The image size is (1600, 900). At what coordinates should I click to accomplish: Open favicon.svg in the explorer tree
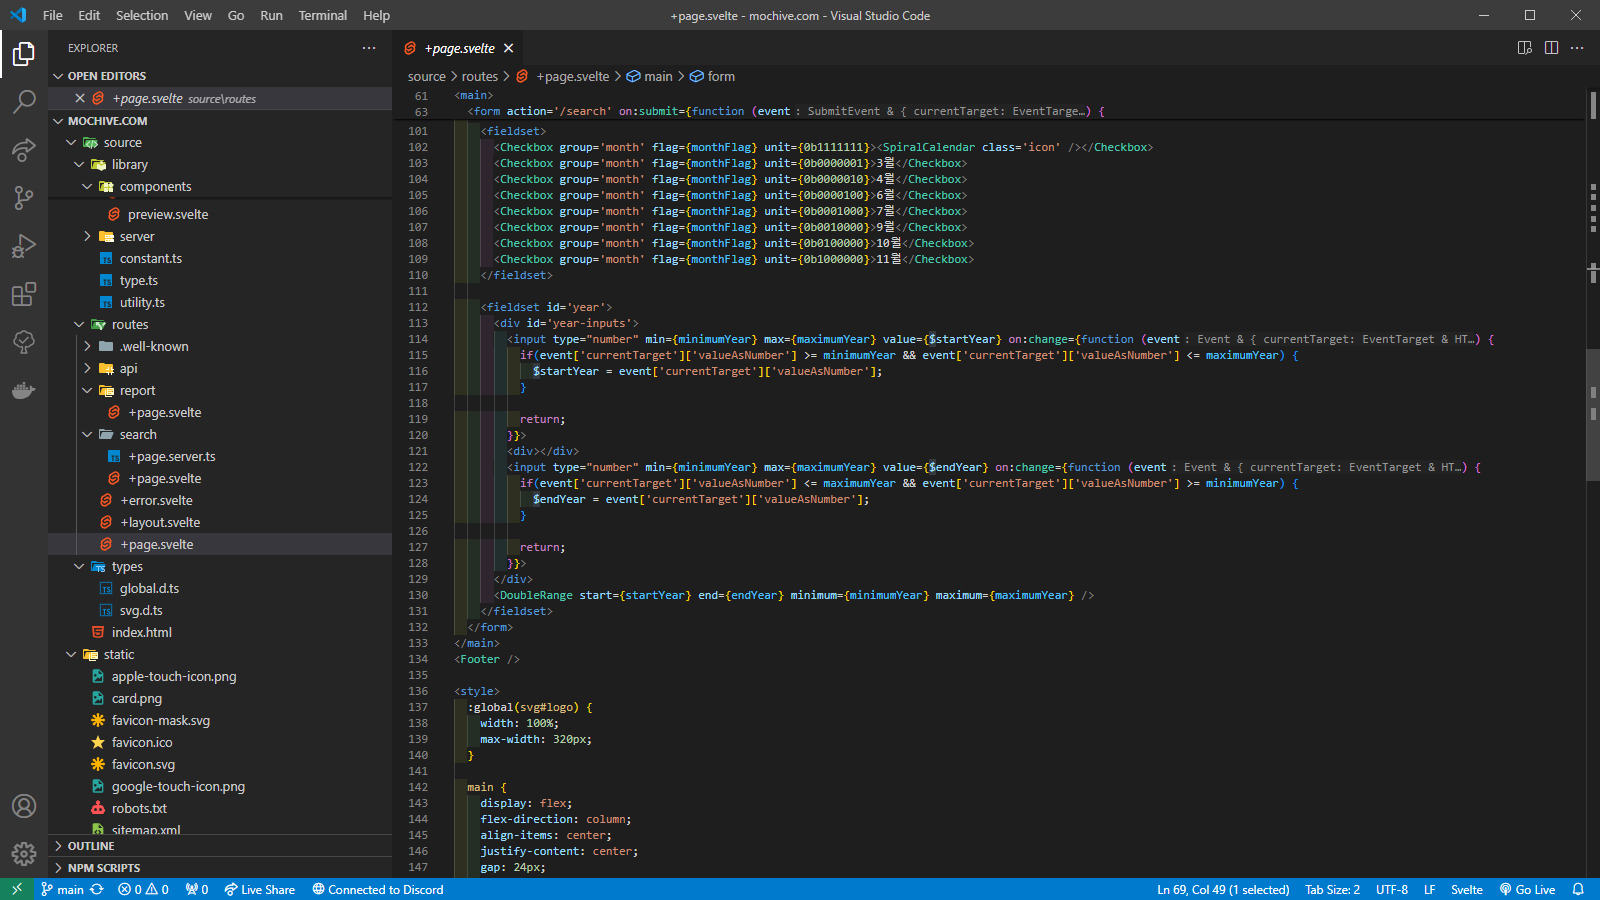pos(143,765)
